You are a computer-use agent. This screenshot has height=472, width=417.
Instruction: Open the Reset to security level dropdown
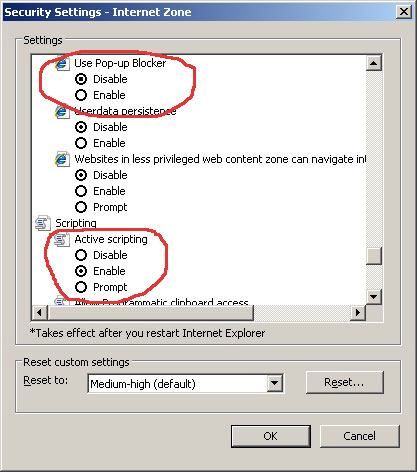[275, 383]
